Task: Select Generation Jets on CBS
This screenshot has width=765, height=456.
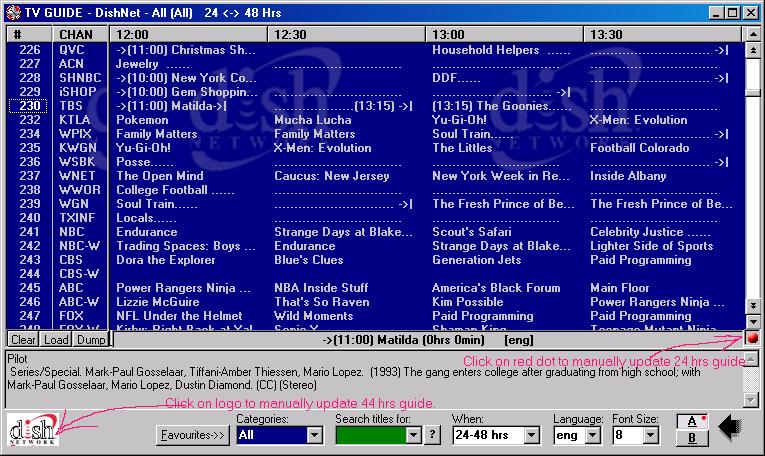Action: 476,260
